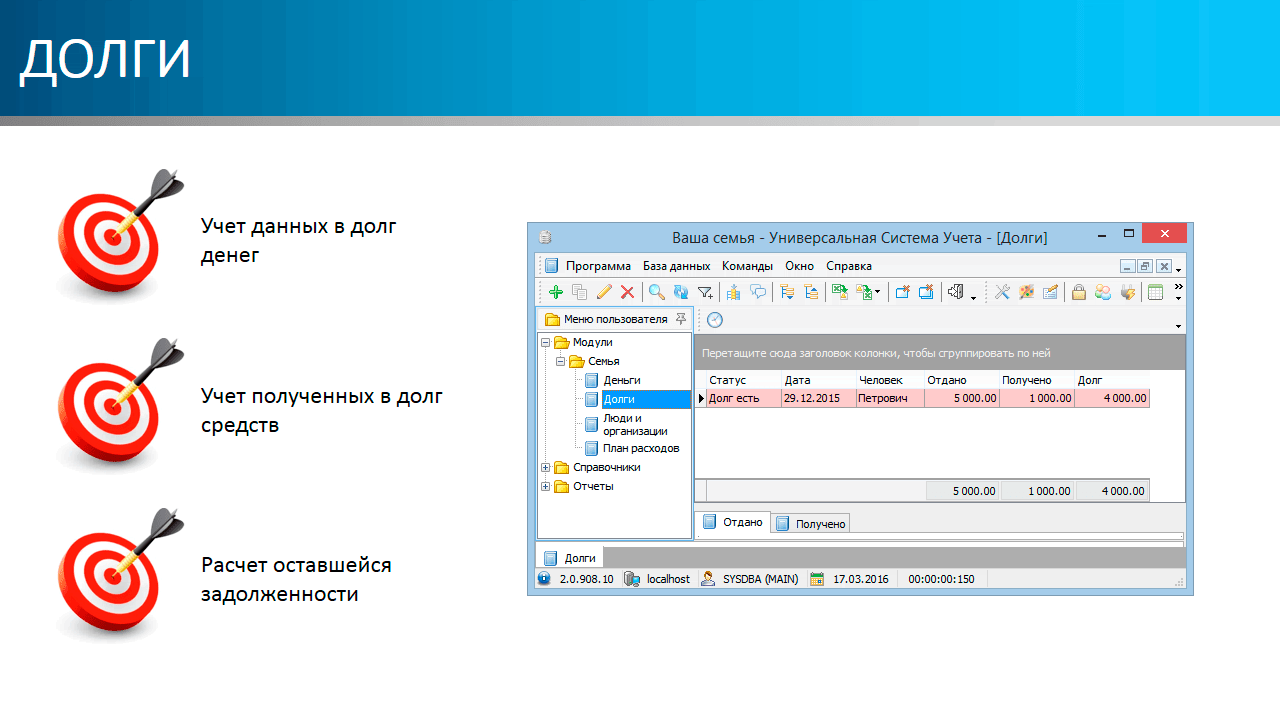Click the padlock toolbar icon
This screenshot has width=1280, height=720.
coord(1079,292)
